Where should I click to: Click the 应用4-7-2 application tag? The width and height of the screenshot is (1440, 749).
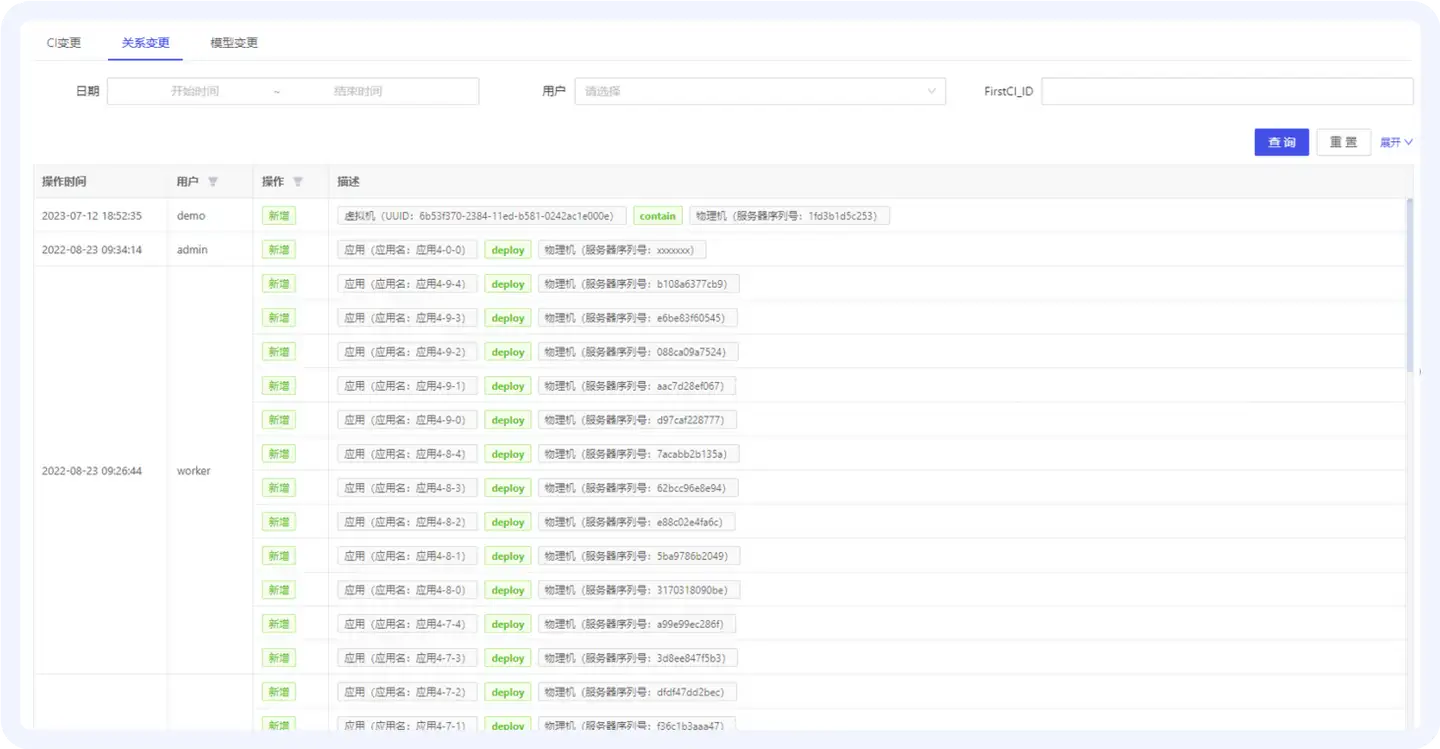click(407, 692)
